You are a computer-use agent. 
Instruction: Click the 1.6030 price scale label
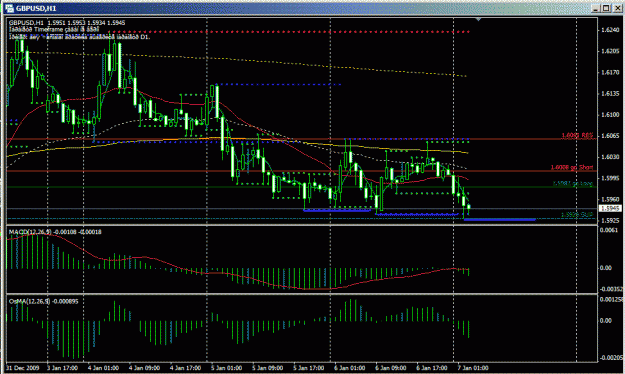(610, 157)
